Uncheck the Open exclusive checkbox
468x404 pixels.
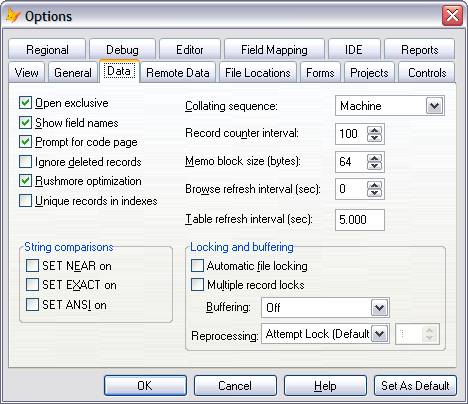pyautogui.click(x=25, y=103)
